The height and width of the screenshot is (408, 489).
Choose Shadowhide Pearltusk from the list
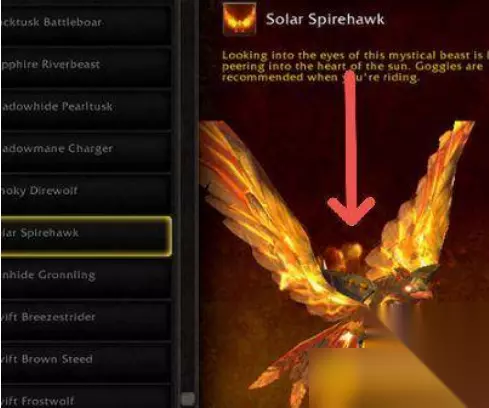[x=86, y=107]
